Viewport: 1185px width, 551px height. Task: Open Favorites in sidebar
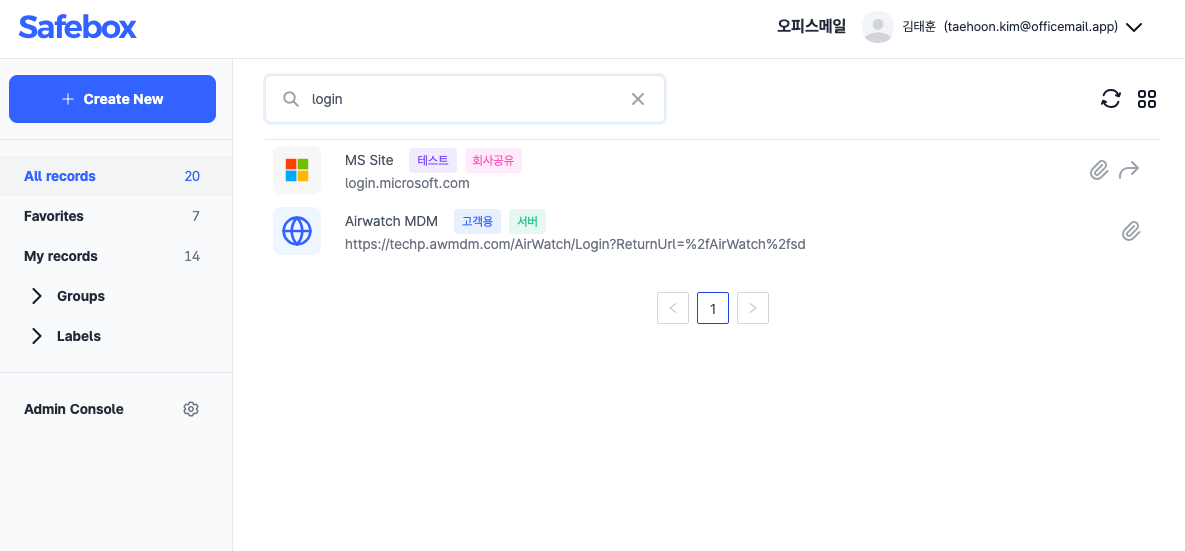click(x=54, y=216)
